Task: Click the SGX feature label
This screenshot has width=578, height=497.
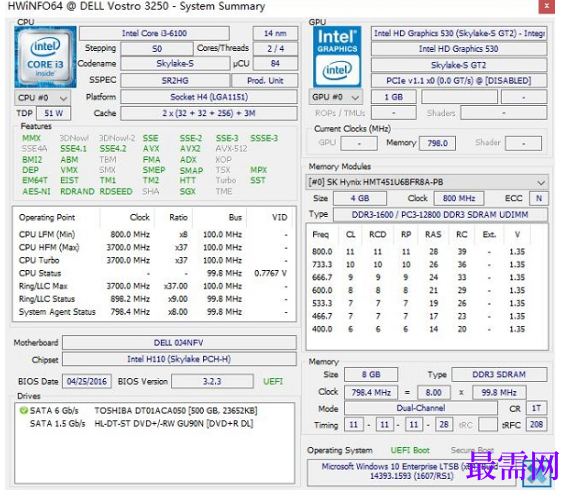Action: click(x=188, y=191)
